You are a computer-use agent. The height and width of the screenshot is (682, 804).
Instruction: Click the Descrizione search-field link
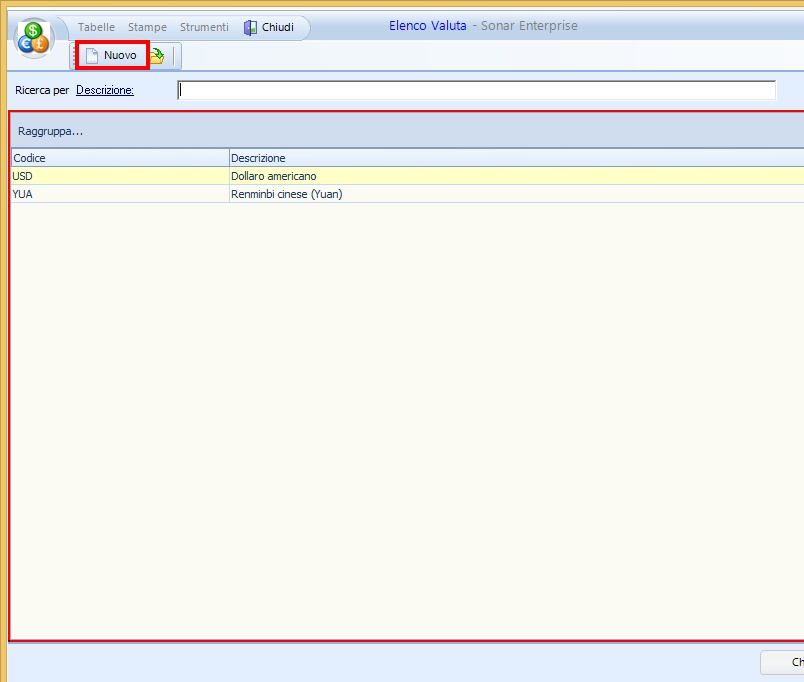(105, 90)
